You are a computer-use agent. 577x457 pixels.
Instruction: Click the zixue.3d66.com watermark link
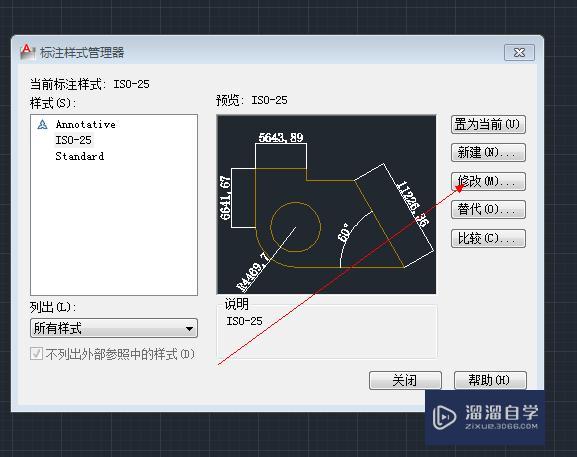point(501,427)
